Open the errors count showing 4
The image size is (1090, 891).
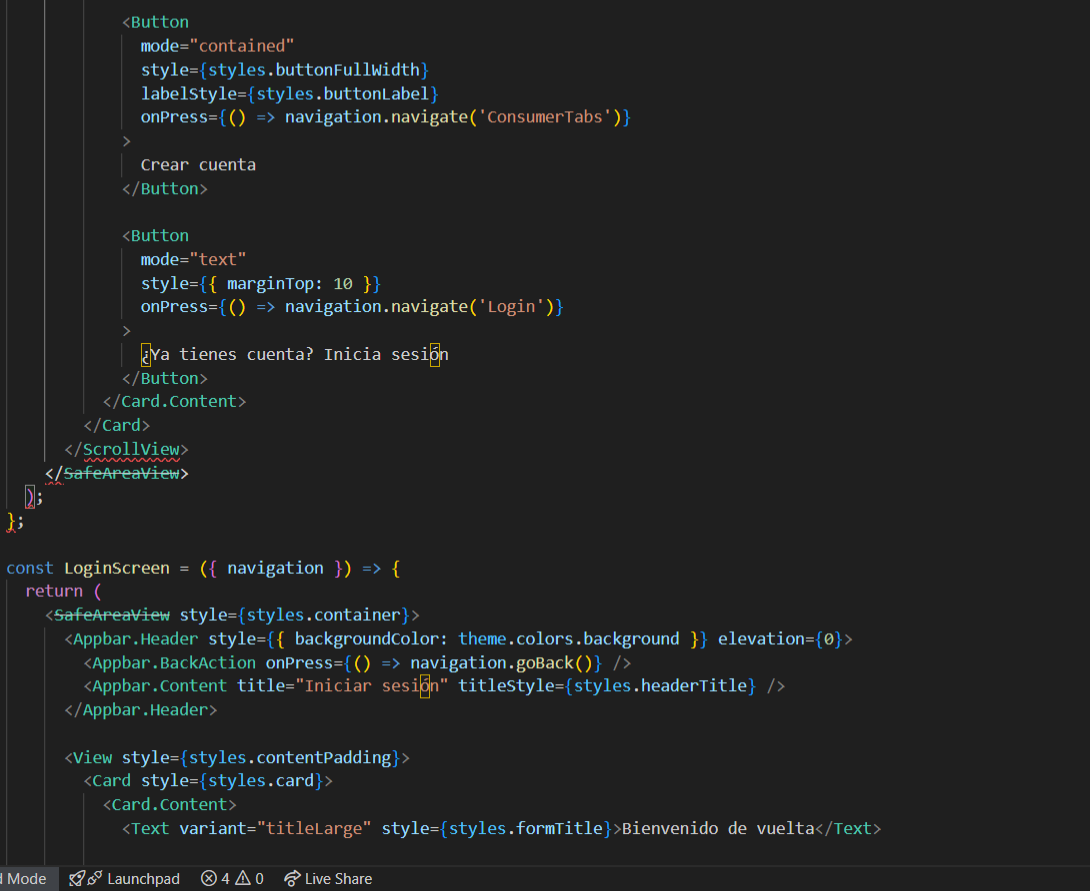(x=215, y=878)
